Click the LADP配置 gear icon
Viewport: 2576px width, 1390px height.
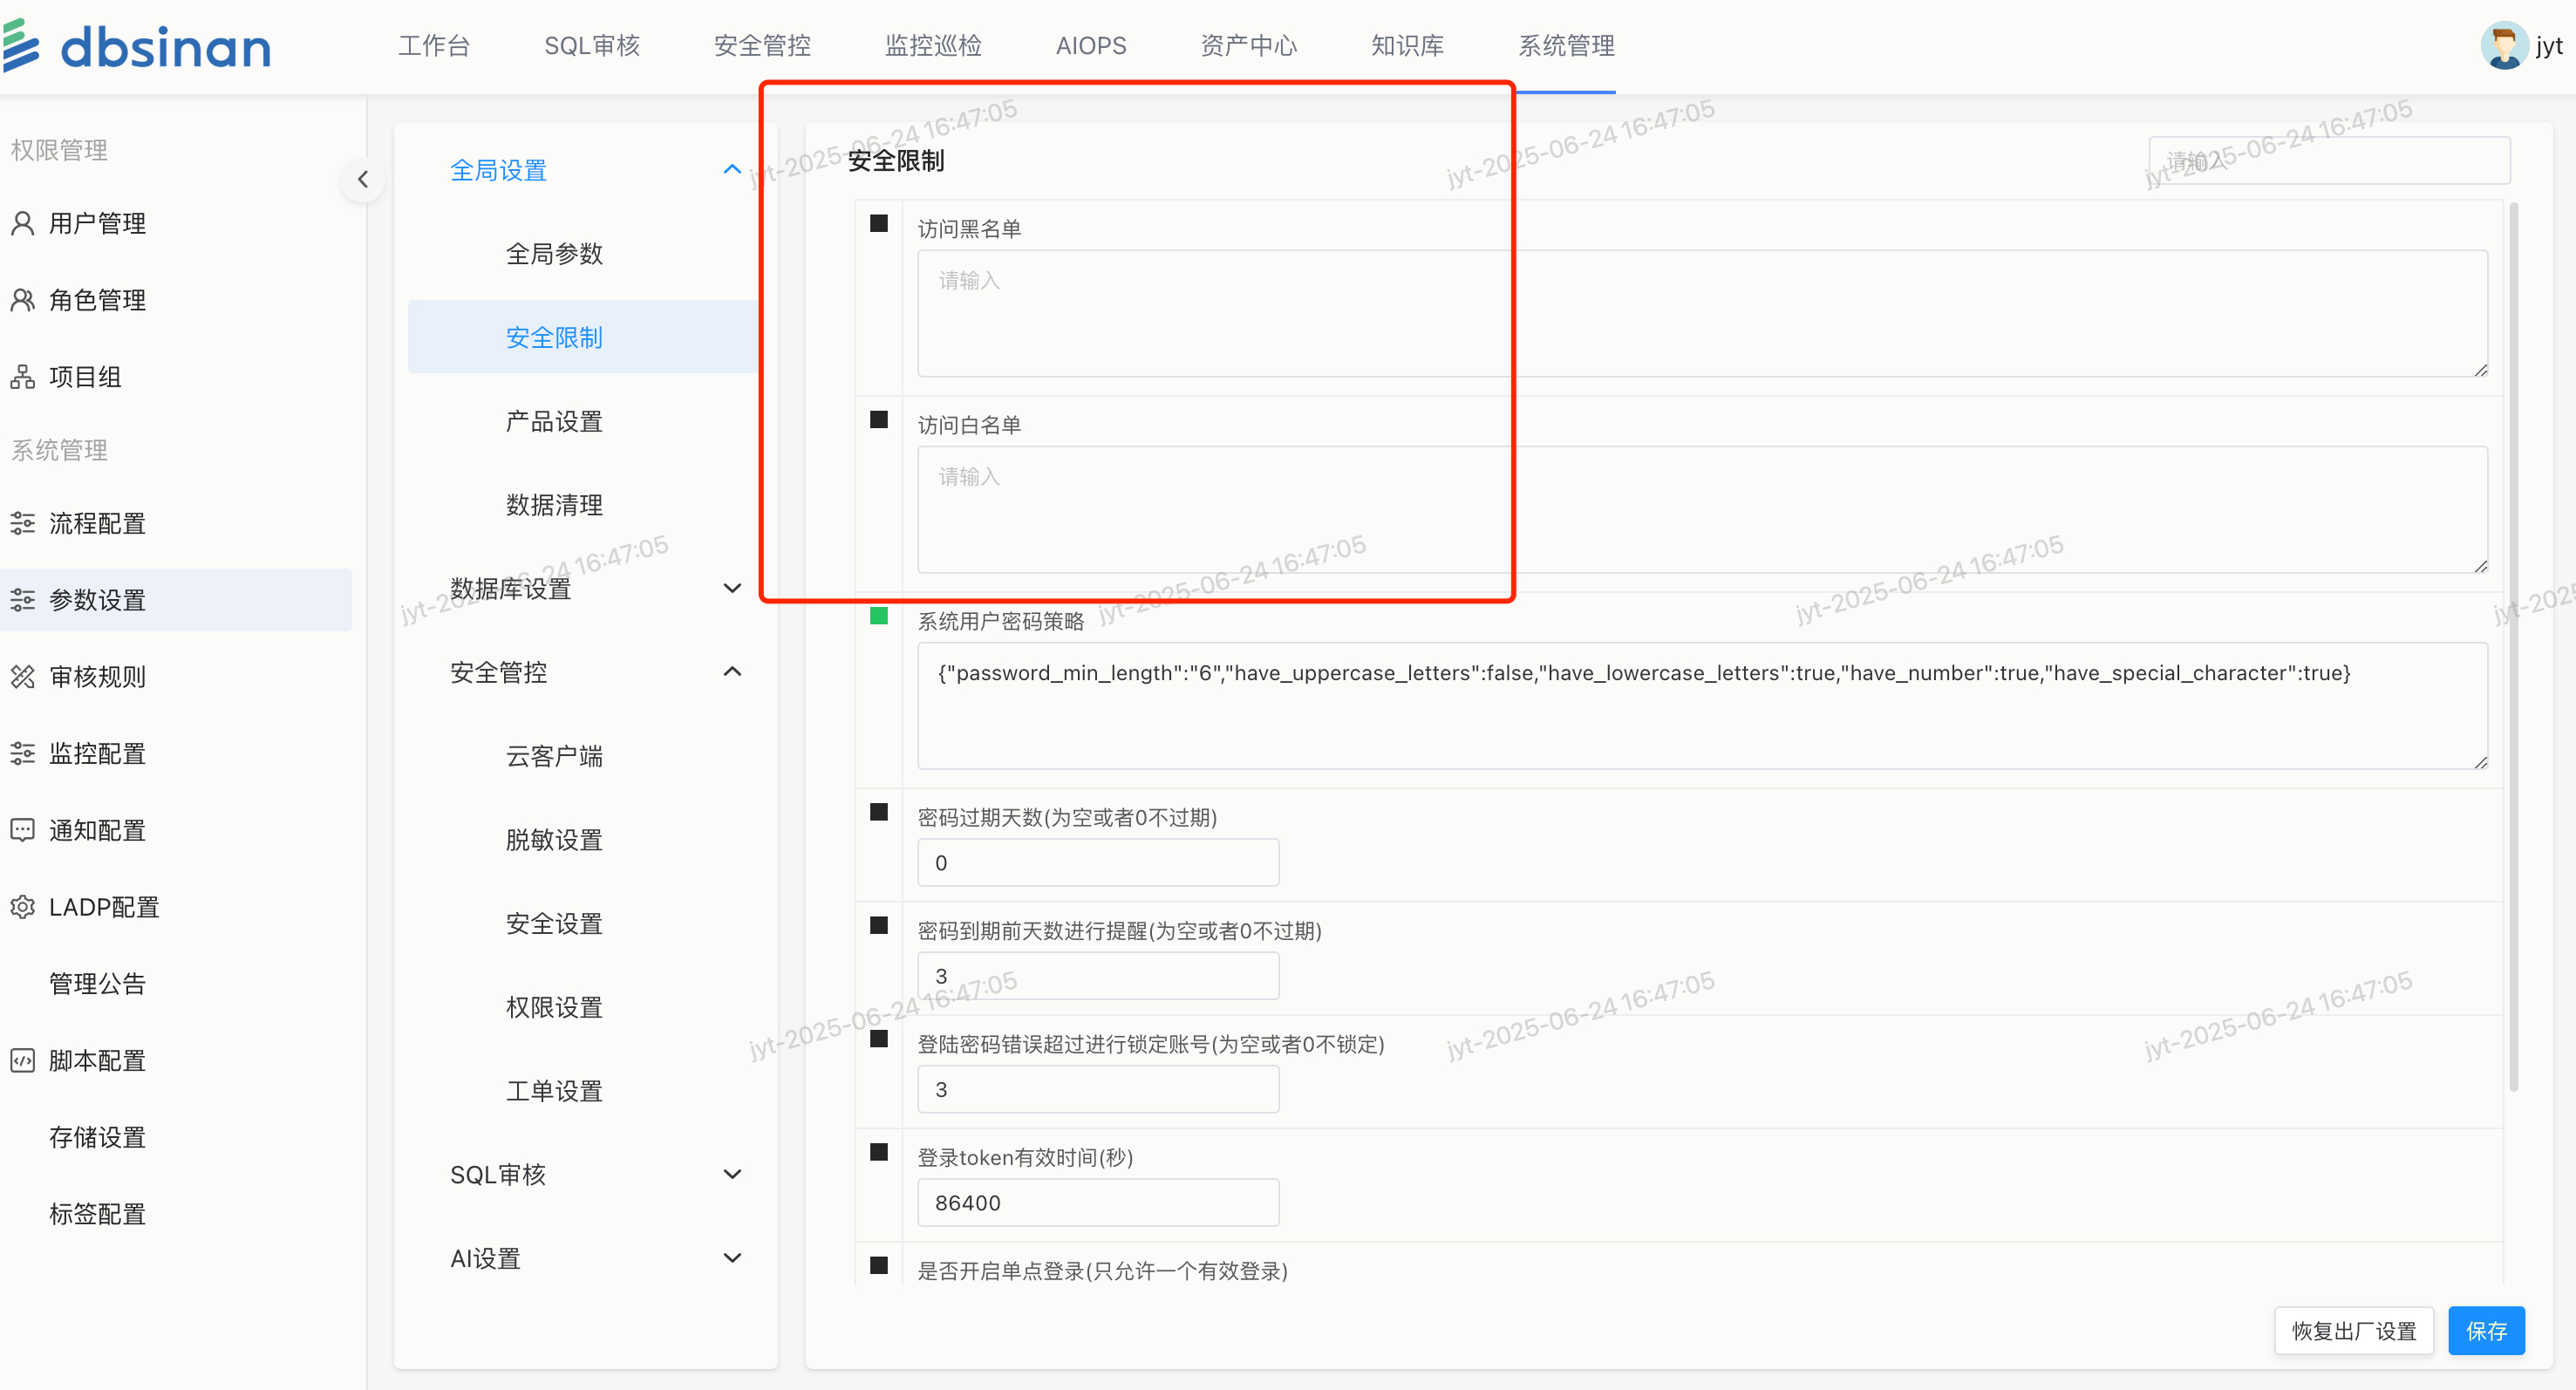pos(23,907)
